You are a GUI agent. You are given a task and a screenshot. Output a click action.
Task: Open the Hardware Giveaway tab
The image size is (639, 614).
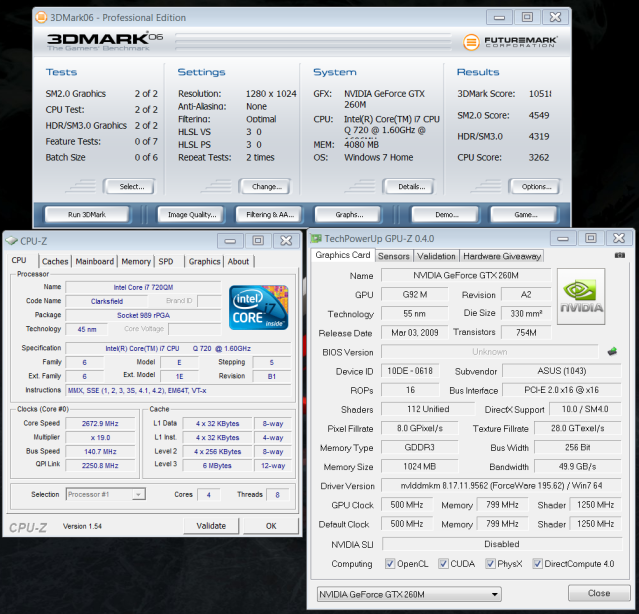[x=502, y=256]
